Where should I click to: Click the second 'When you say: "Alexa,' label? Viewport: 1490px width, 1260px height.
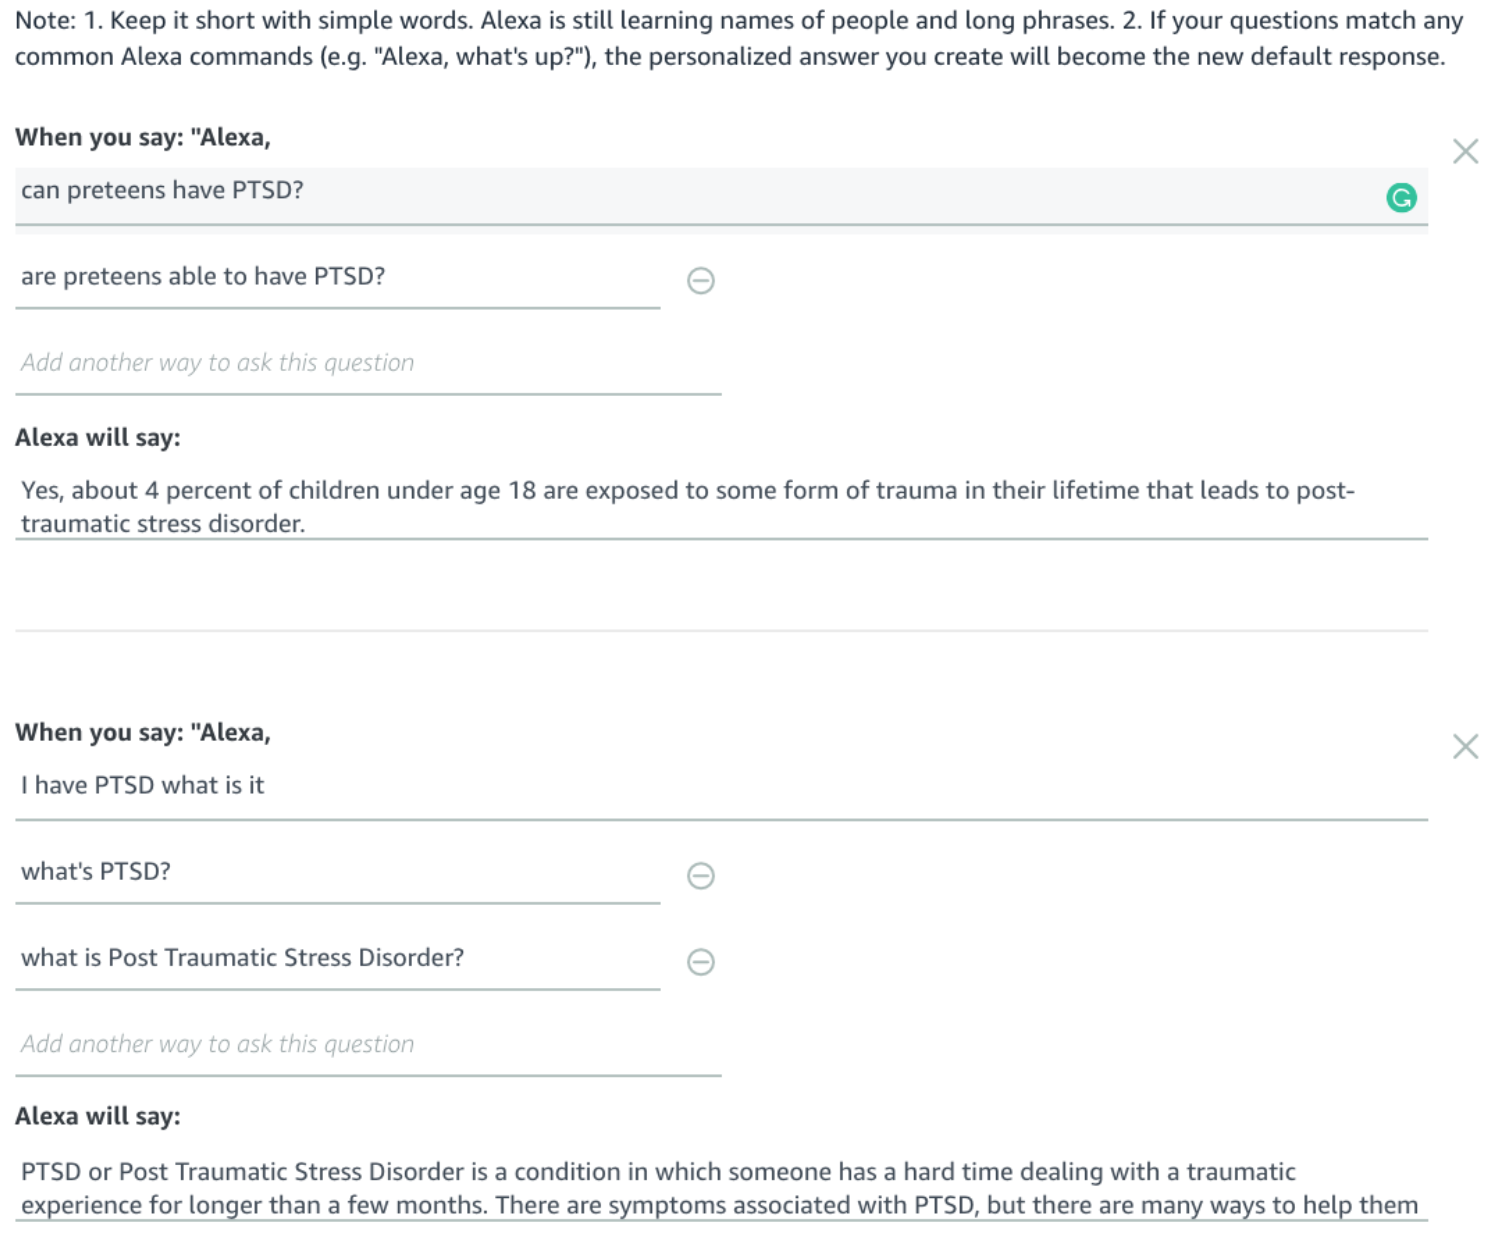(x=143, y=732)
